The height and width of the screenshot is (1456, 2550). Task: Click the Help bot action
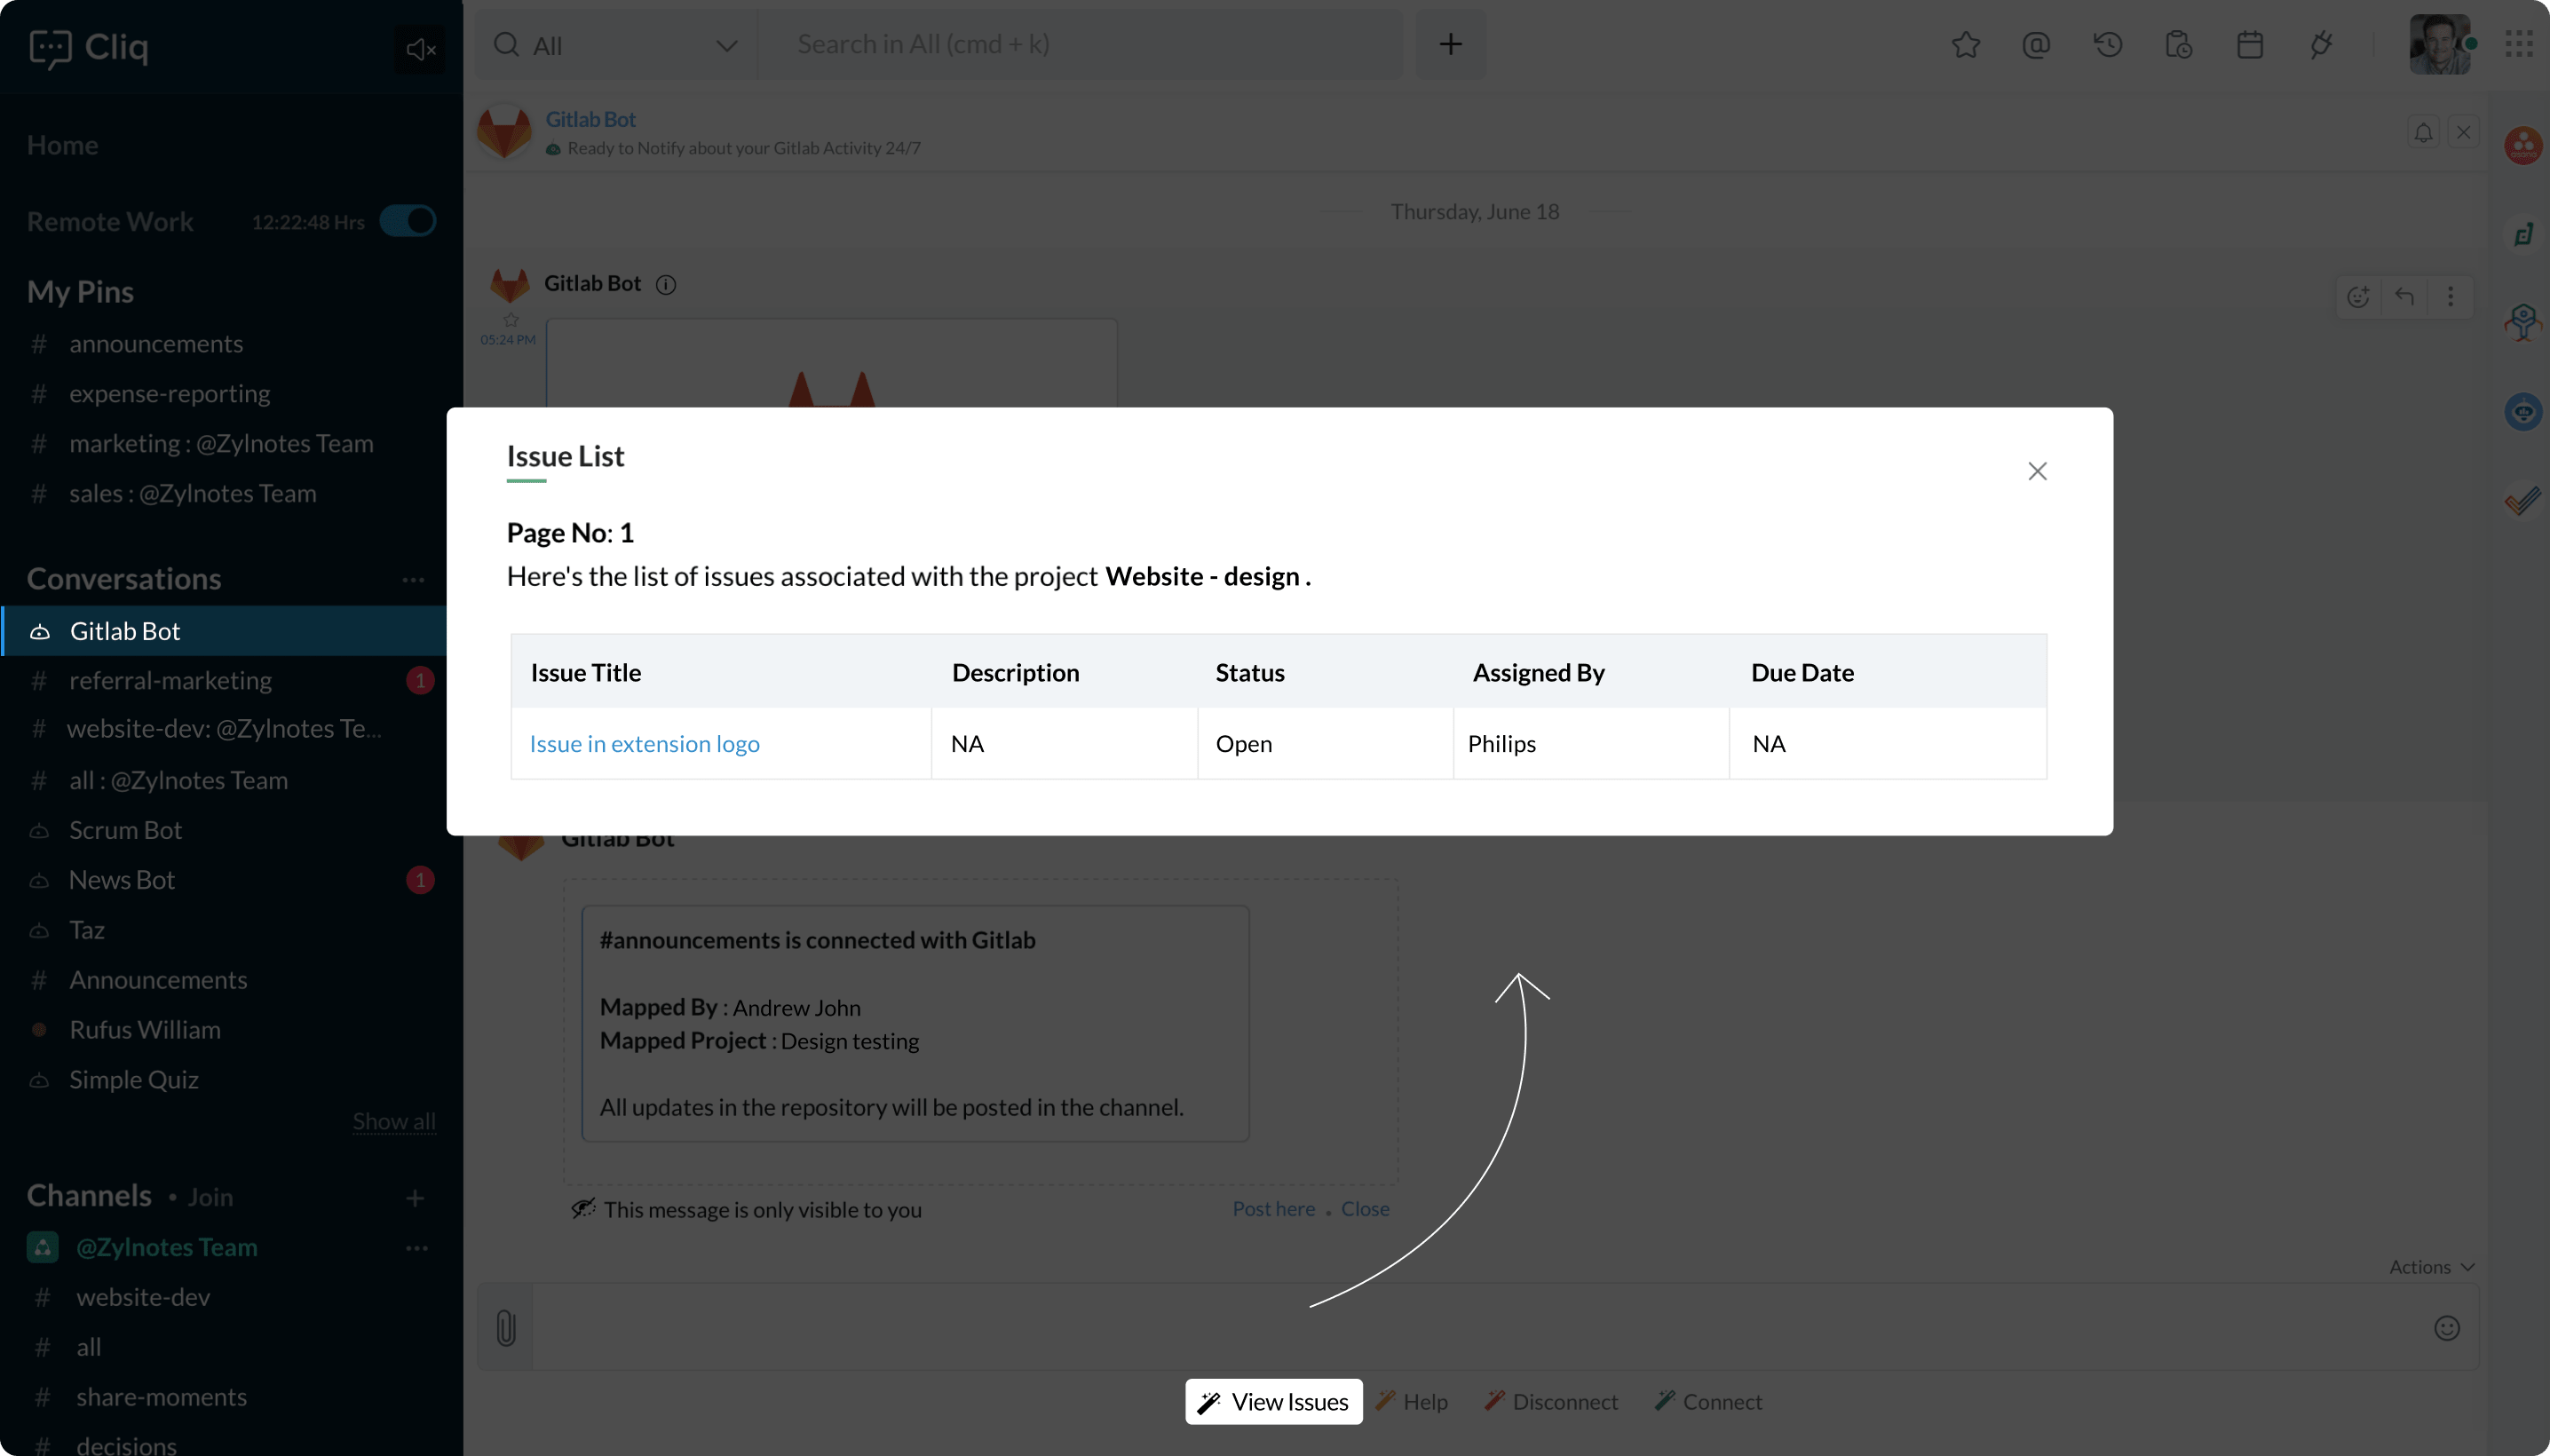(x=1411, y=1402)
